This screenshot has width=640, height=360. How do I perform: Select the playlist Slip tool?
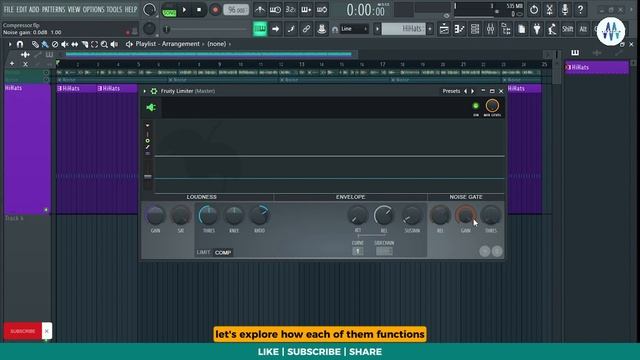coord(75,44)
